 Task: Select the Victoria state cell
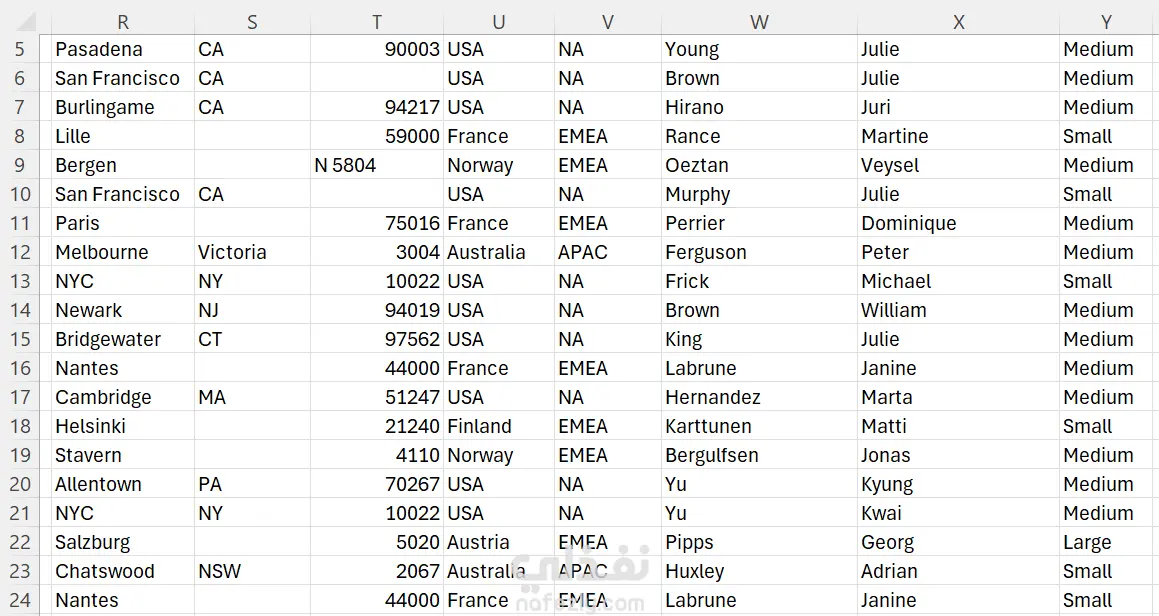pyautogui.click(x=252, y=252)
